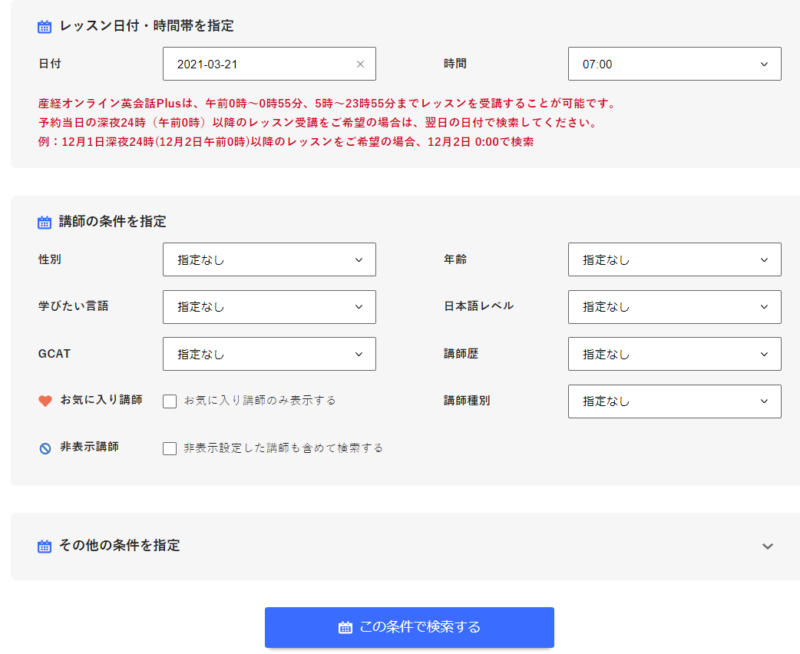Viewport: 800px width, 654px height.
Task: Open the 時間 dropdown showing 07:00
Action: pyautogui.click(x=674, y=63)
